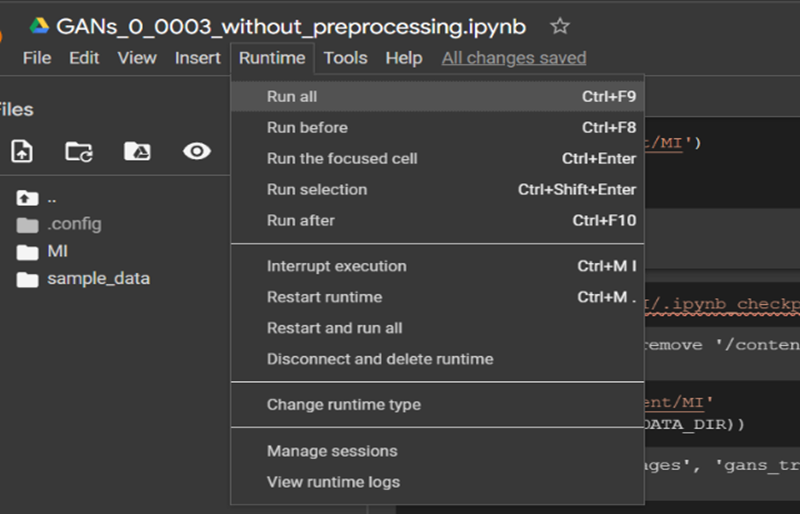
Task: Click the Google Drive icon beside notebook title
Action: click(x=39, y=26)
